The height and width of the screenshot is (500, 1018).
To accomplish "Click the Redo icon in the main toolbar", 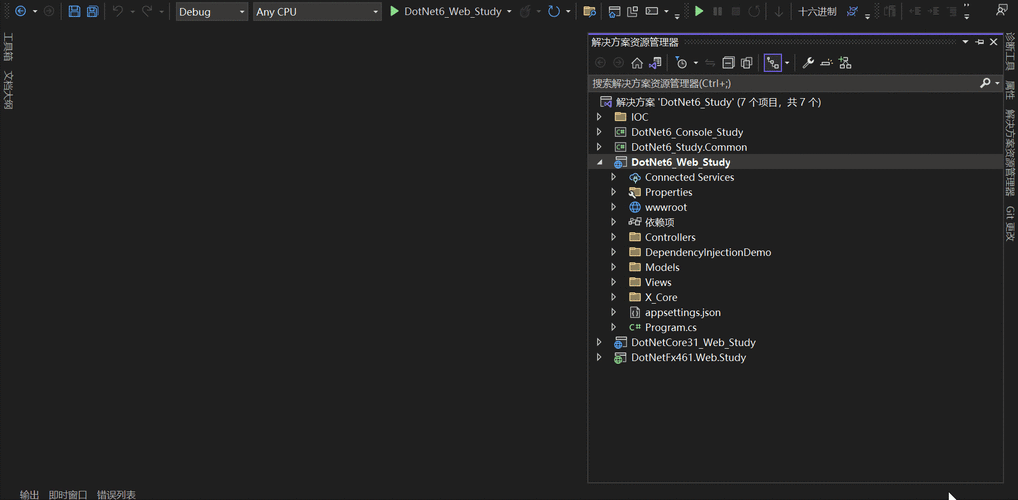I will 147,11.
